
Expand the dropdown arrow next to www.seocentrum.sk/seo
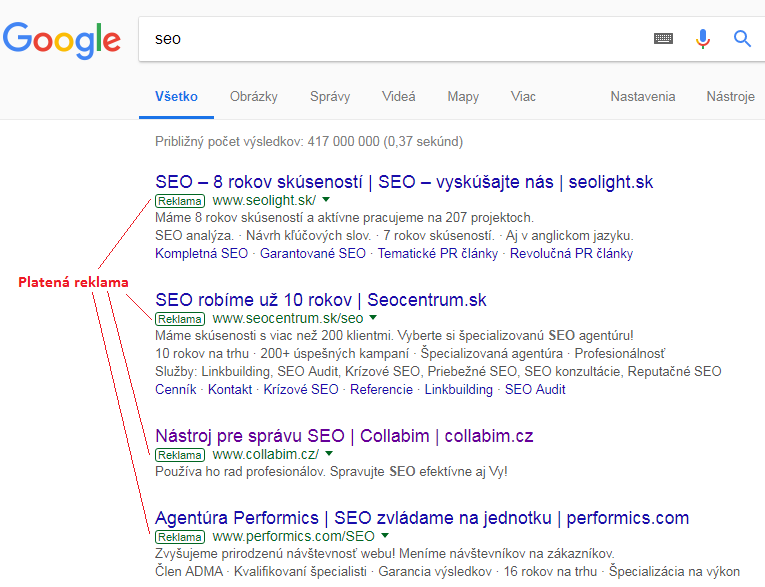tap(373, 318)
